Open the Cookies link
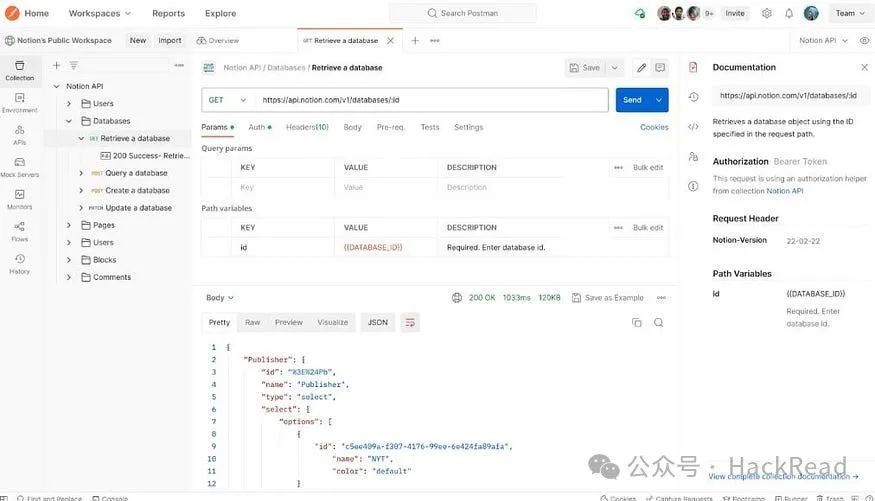The height and width of the screenshot is (501, 875). coord(654,127)
